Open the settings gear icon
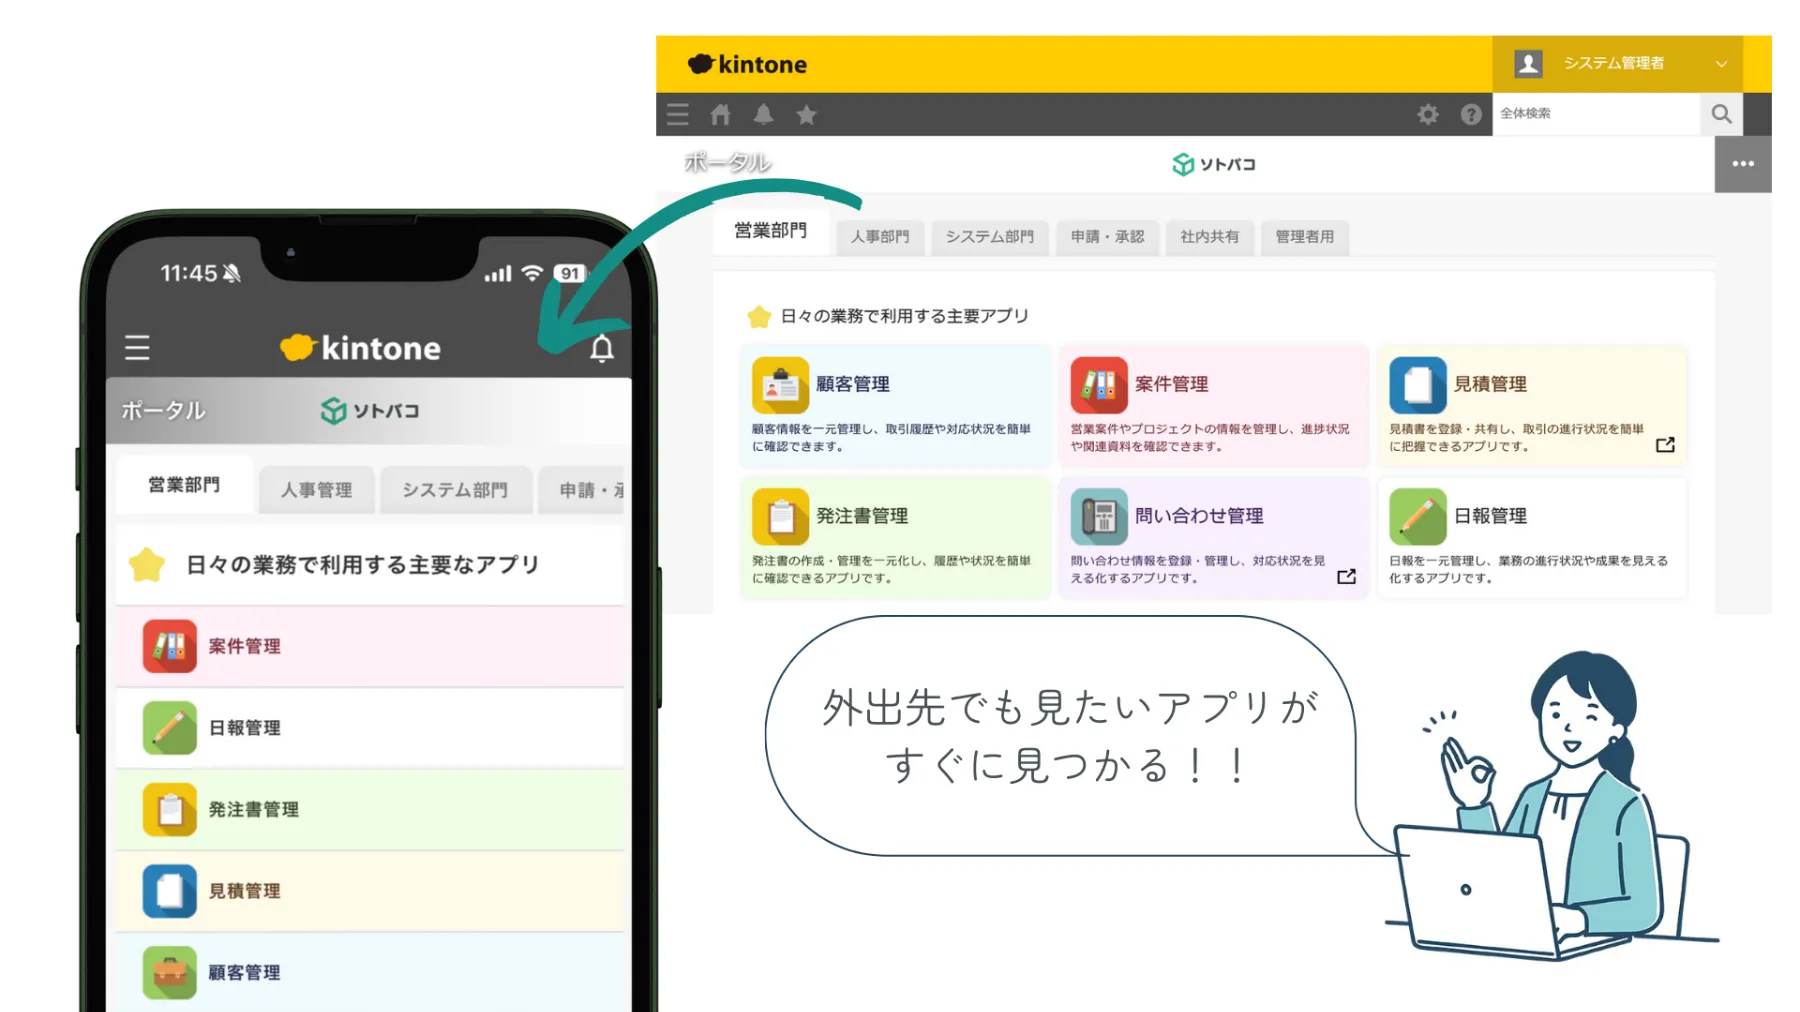Viewport: 1800px width, 1012px height. click(1428, 114)
